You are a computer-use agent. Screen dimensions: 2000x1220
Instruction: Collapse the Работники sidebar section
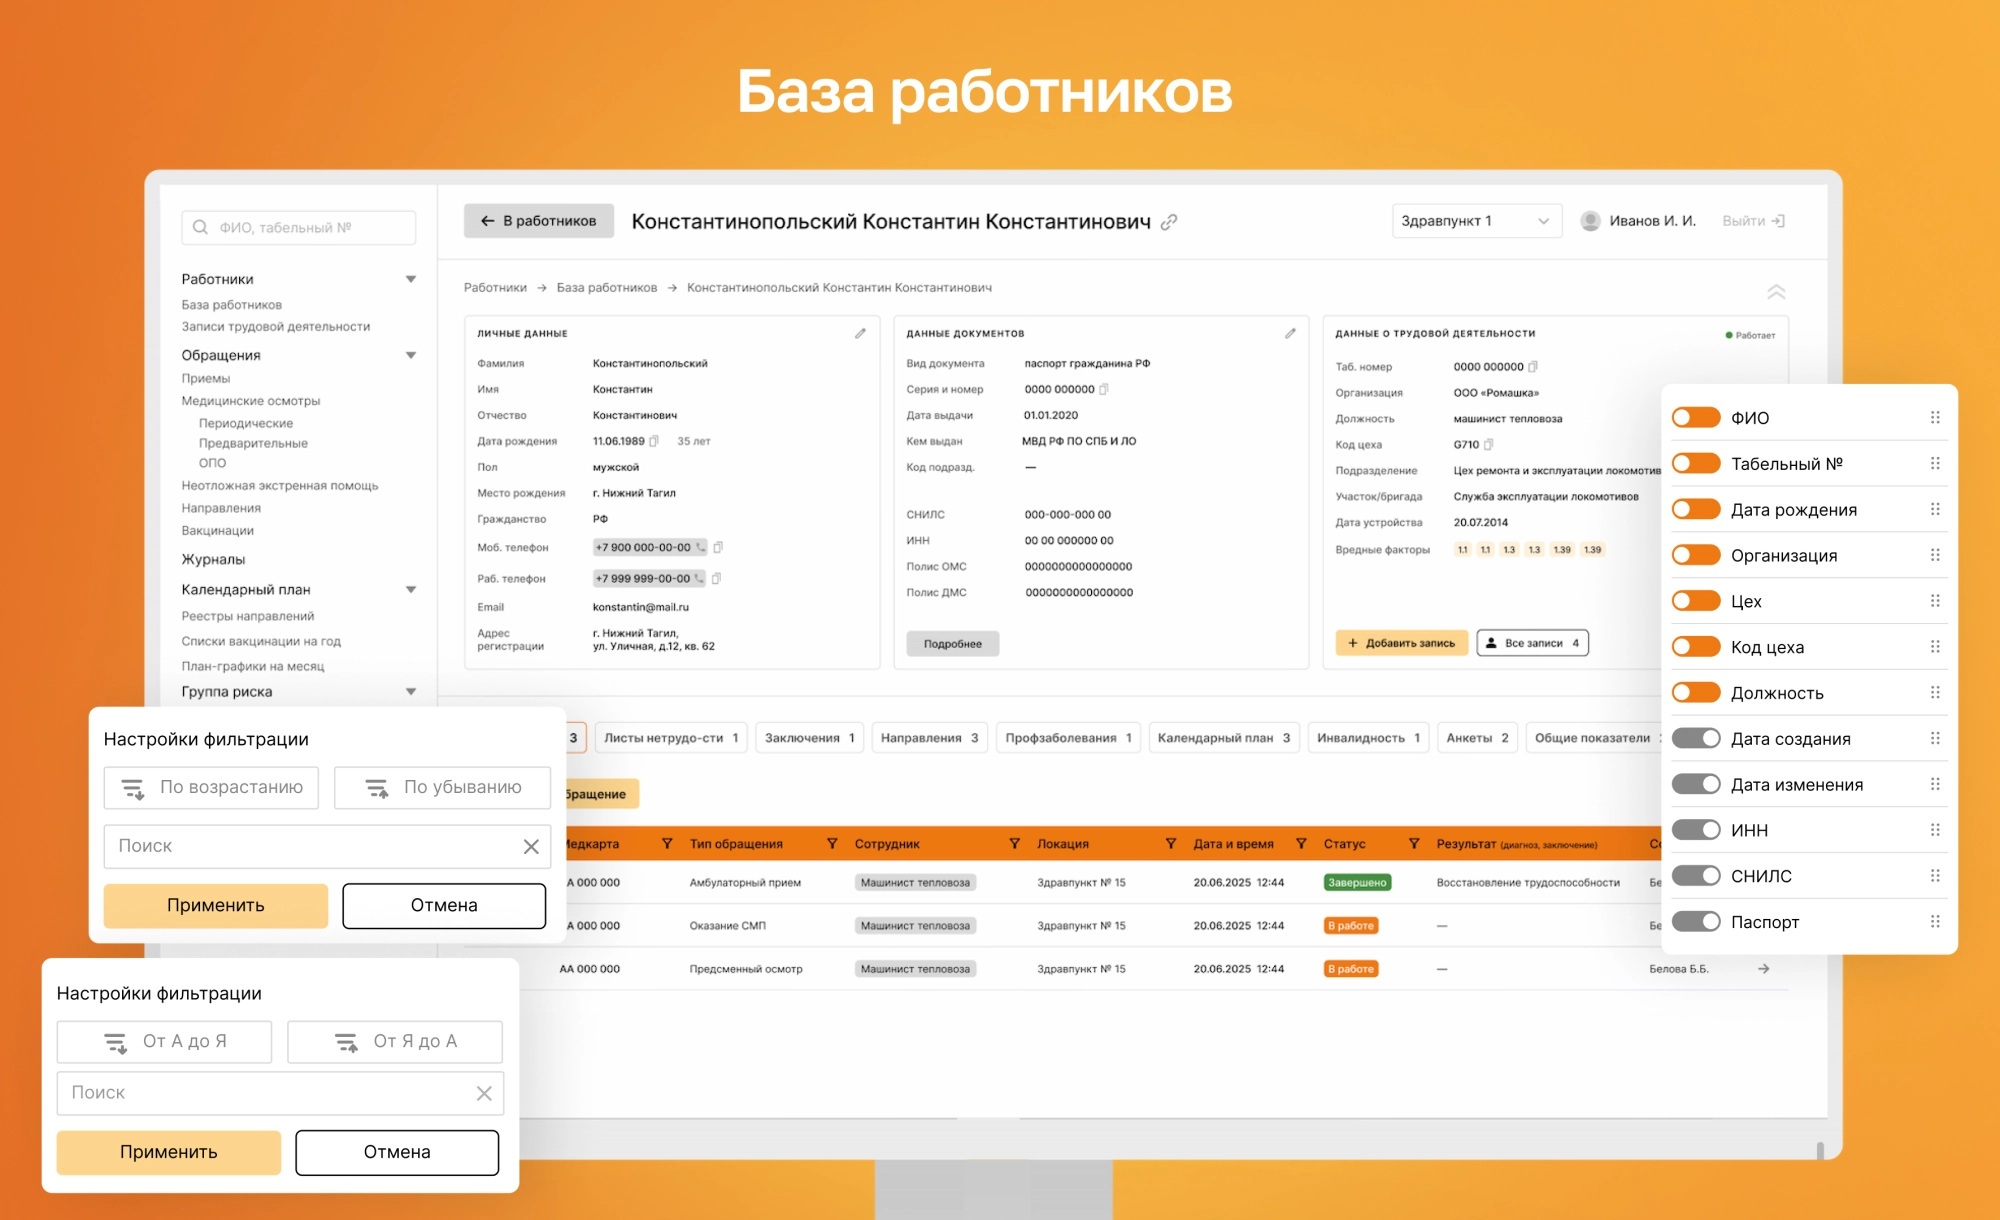tap(411, 278)
